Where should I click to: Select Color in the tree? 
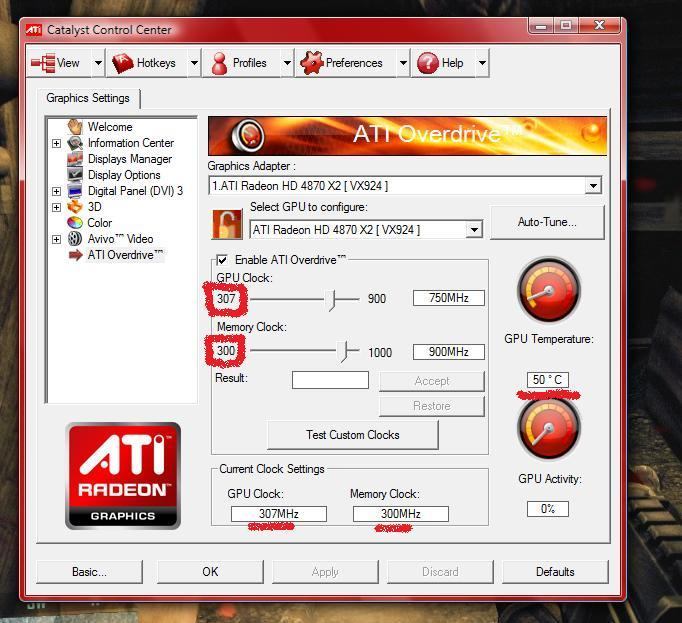(x=100, y=223)
